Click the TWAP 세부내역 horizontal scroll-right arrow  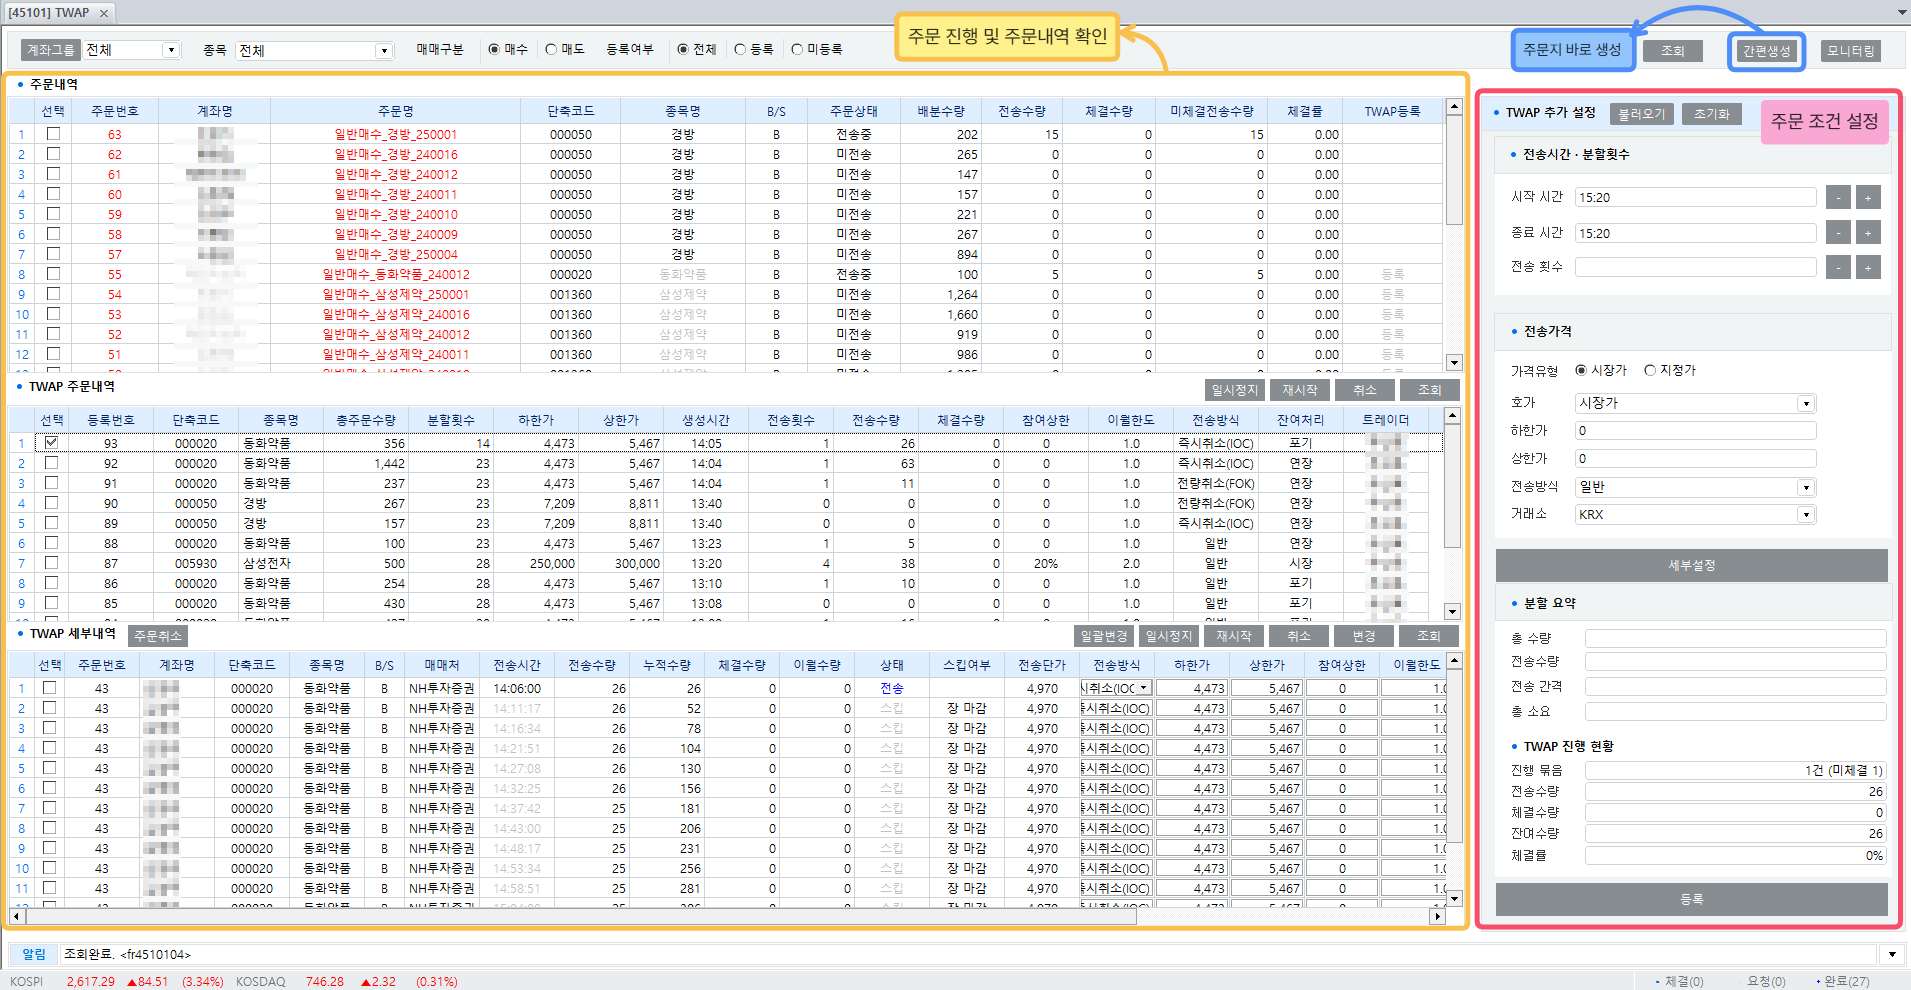coord(1437,916)
